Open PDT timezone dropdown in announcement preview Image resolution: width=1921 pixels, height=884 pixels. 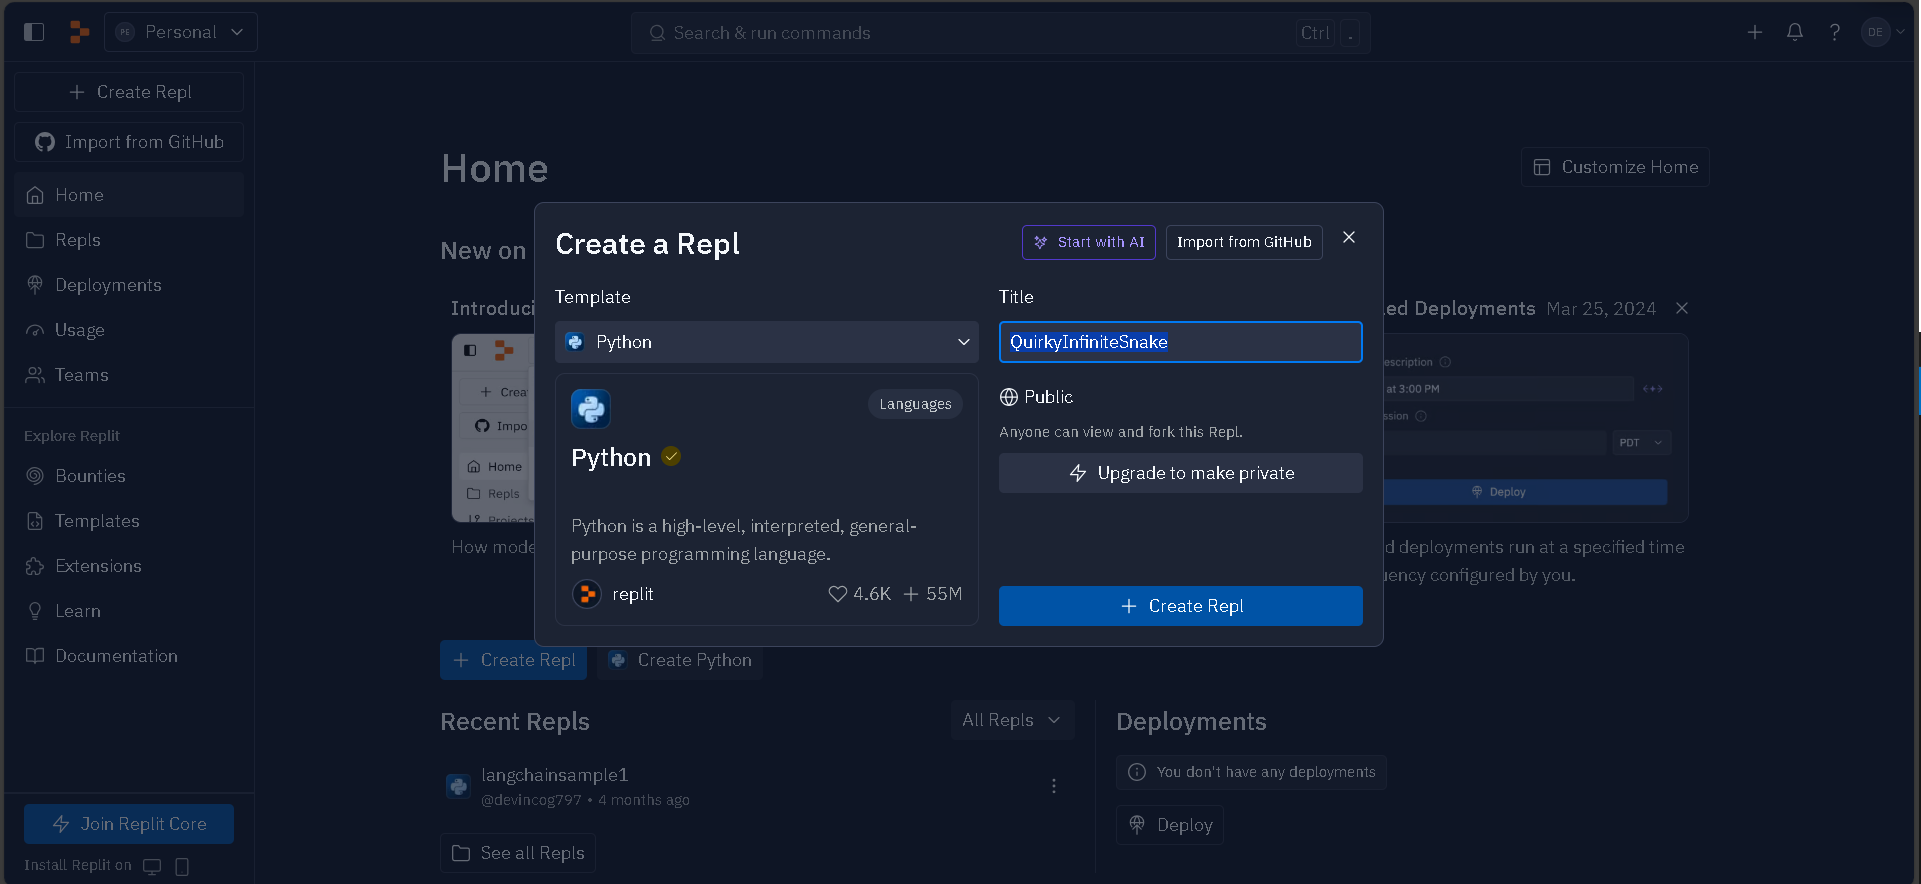[1641, 442]
